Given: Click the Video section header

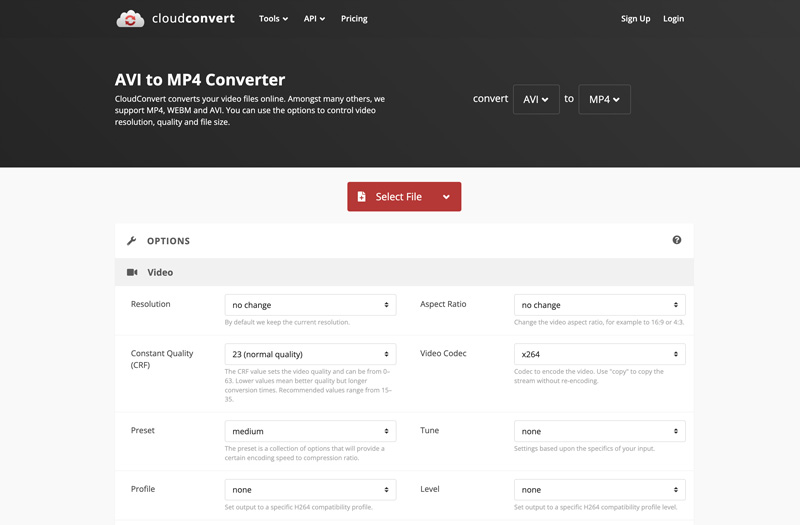Looking at the screenshot, I should click(404, 272).
